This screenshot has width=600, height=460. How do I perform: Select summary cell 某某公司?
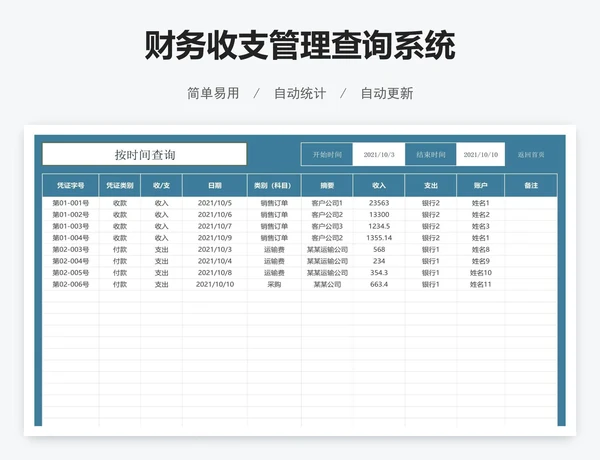pos(327,284)
